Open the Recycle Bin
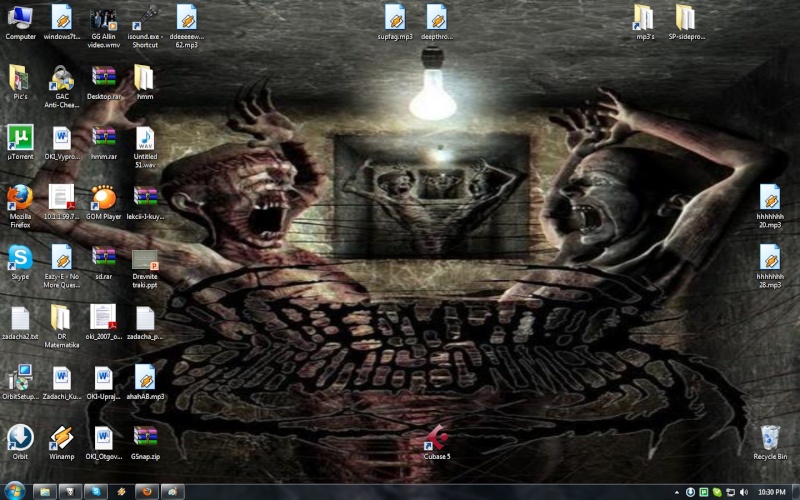The height and width of the screenshot is (500, 800). (770, 442)
